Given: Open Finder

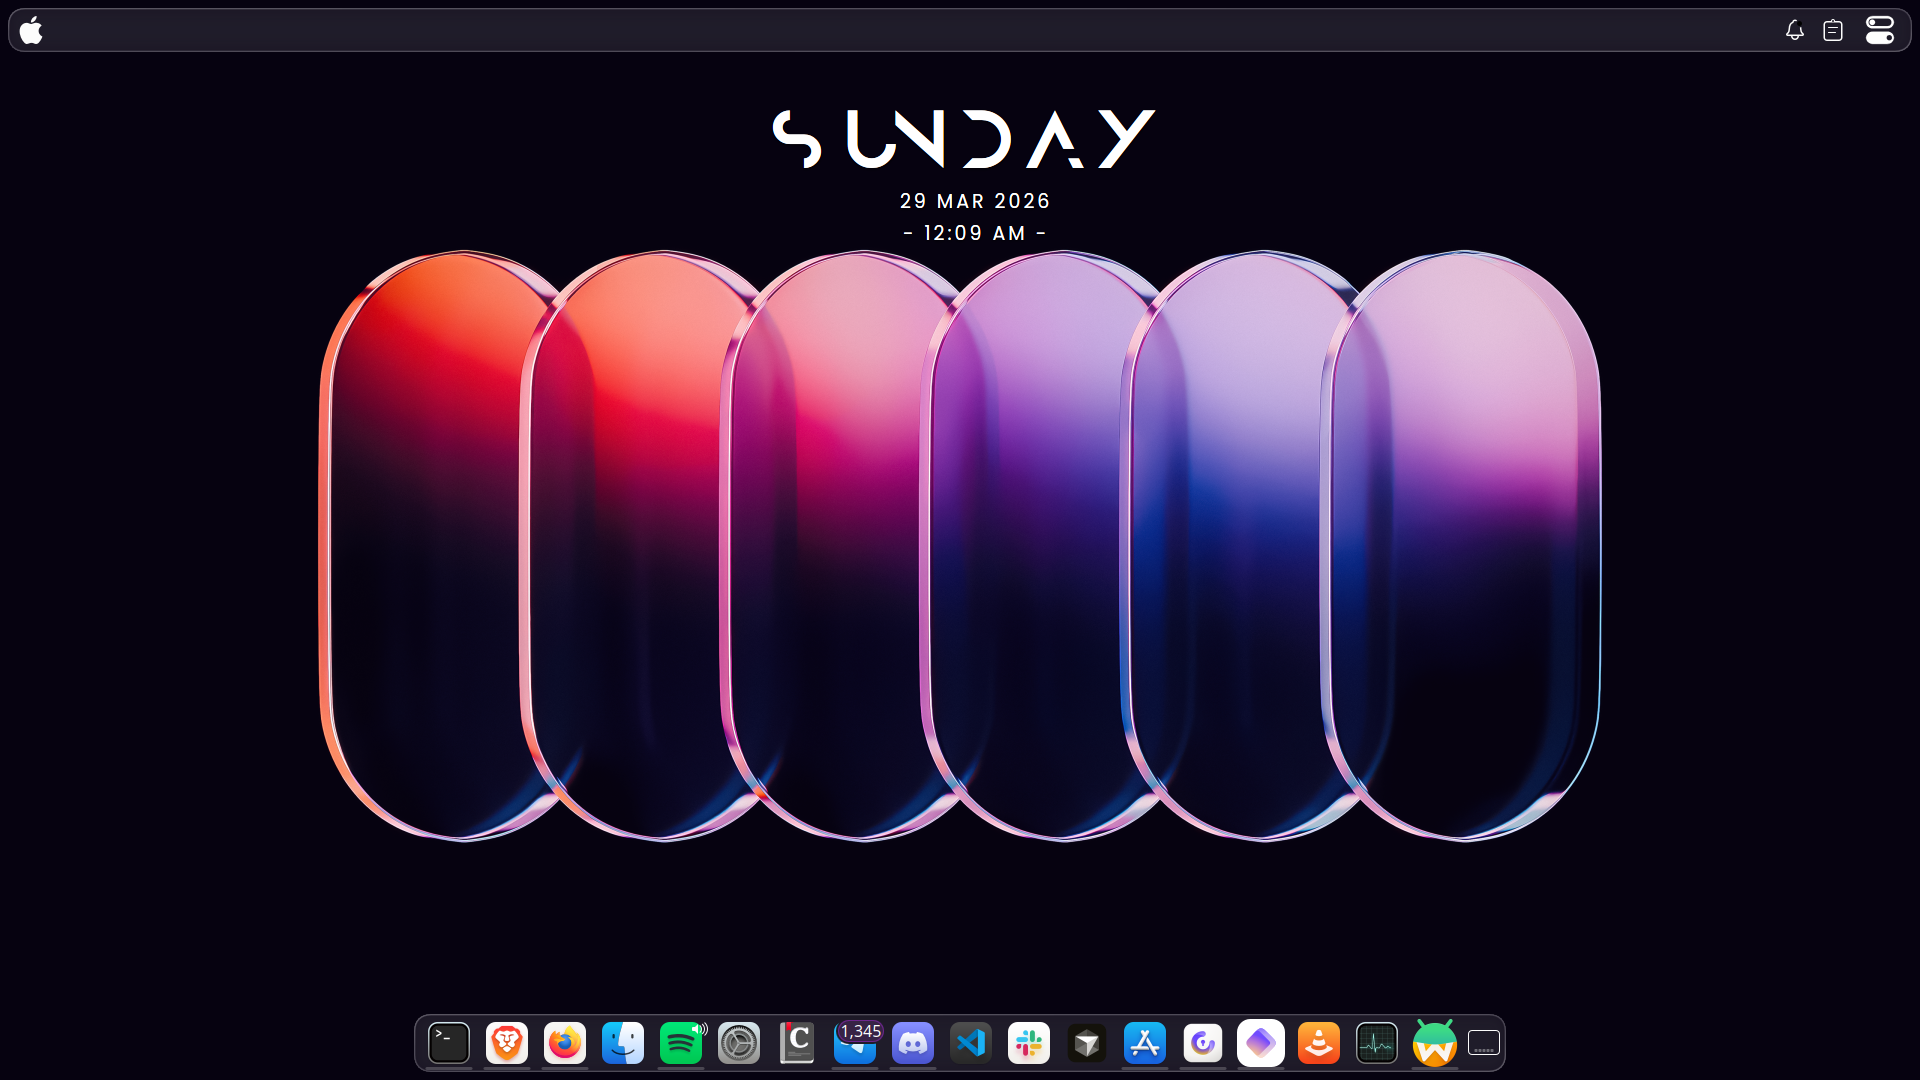Looking at the screenshot, I should point(622,1043).
